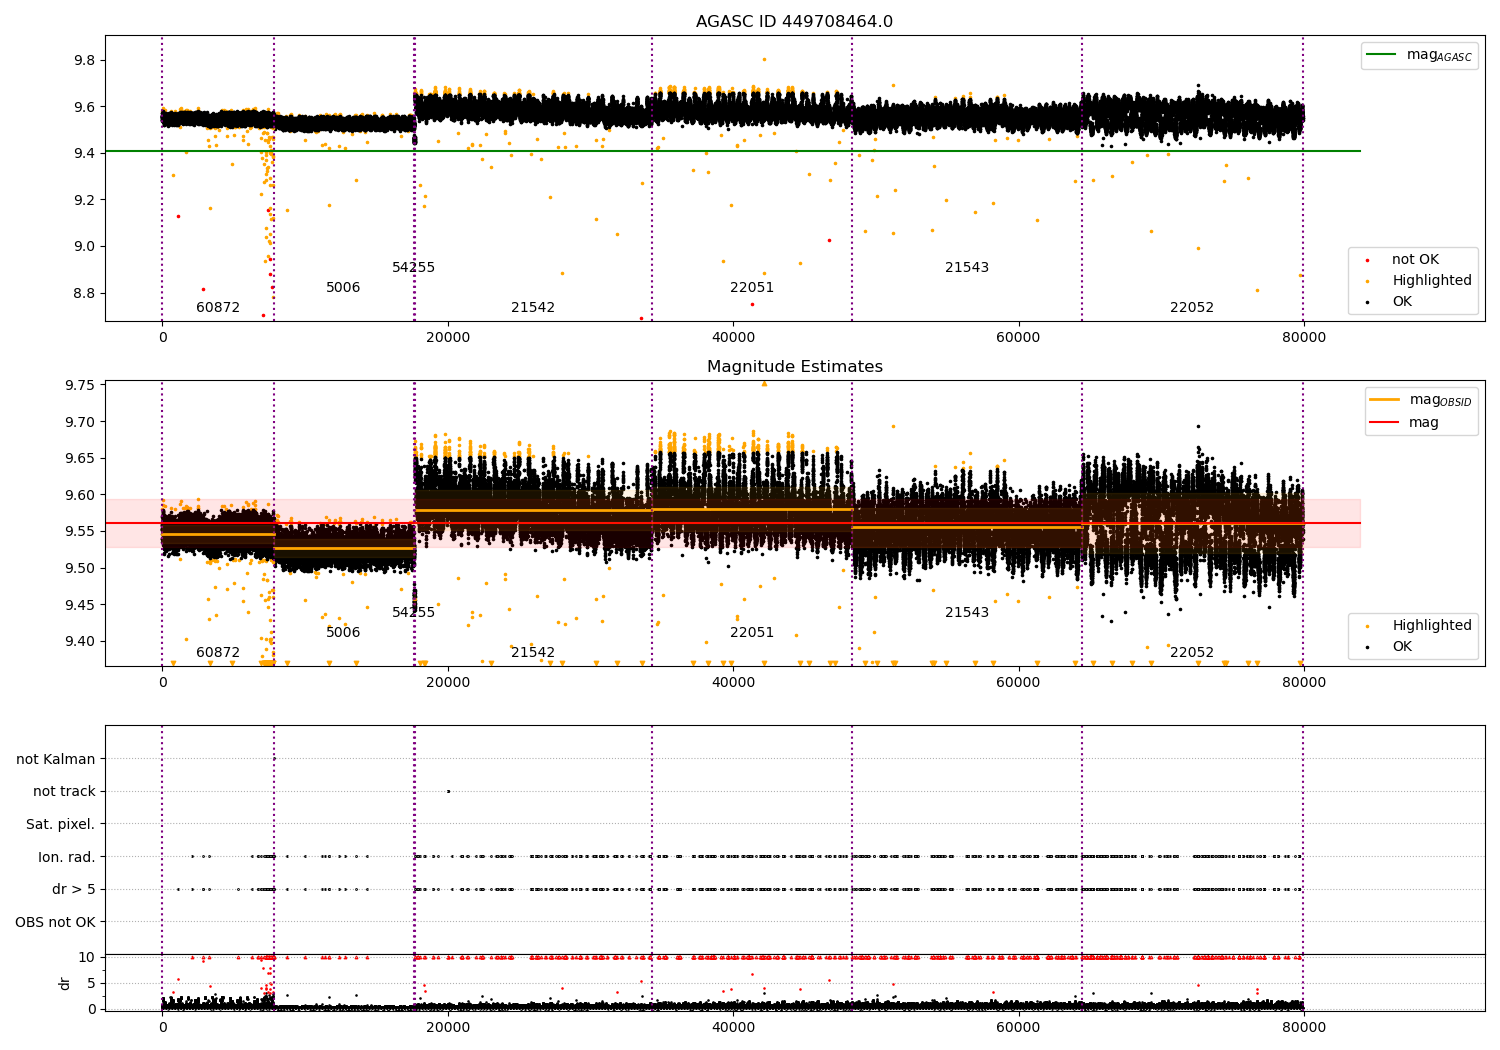Click the 10 tick on dr axis
Viewport: 1500px width, 1050px height.
(87, 958)
